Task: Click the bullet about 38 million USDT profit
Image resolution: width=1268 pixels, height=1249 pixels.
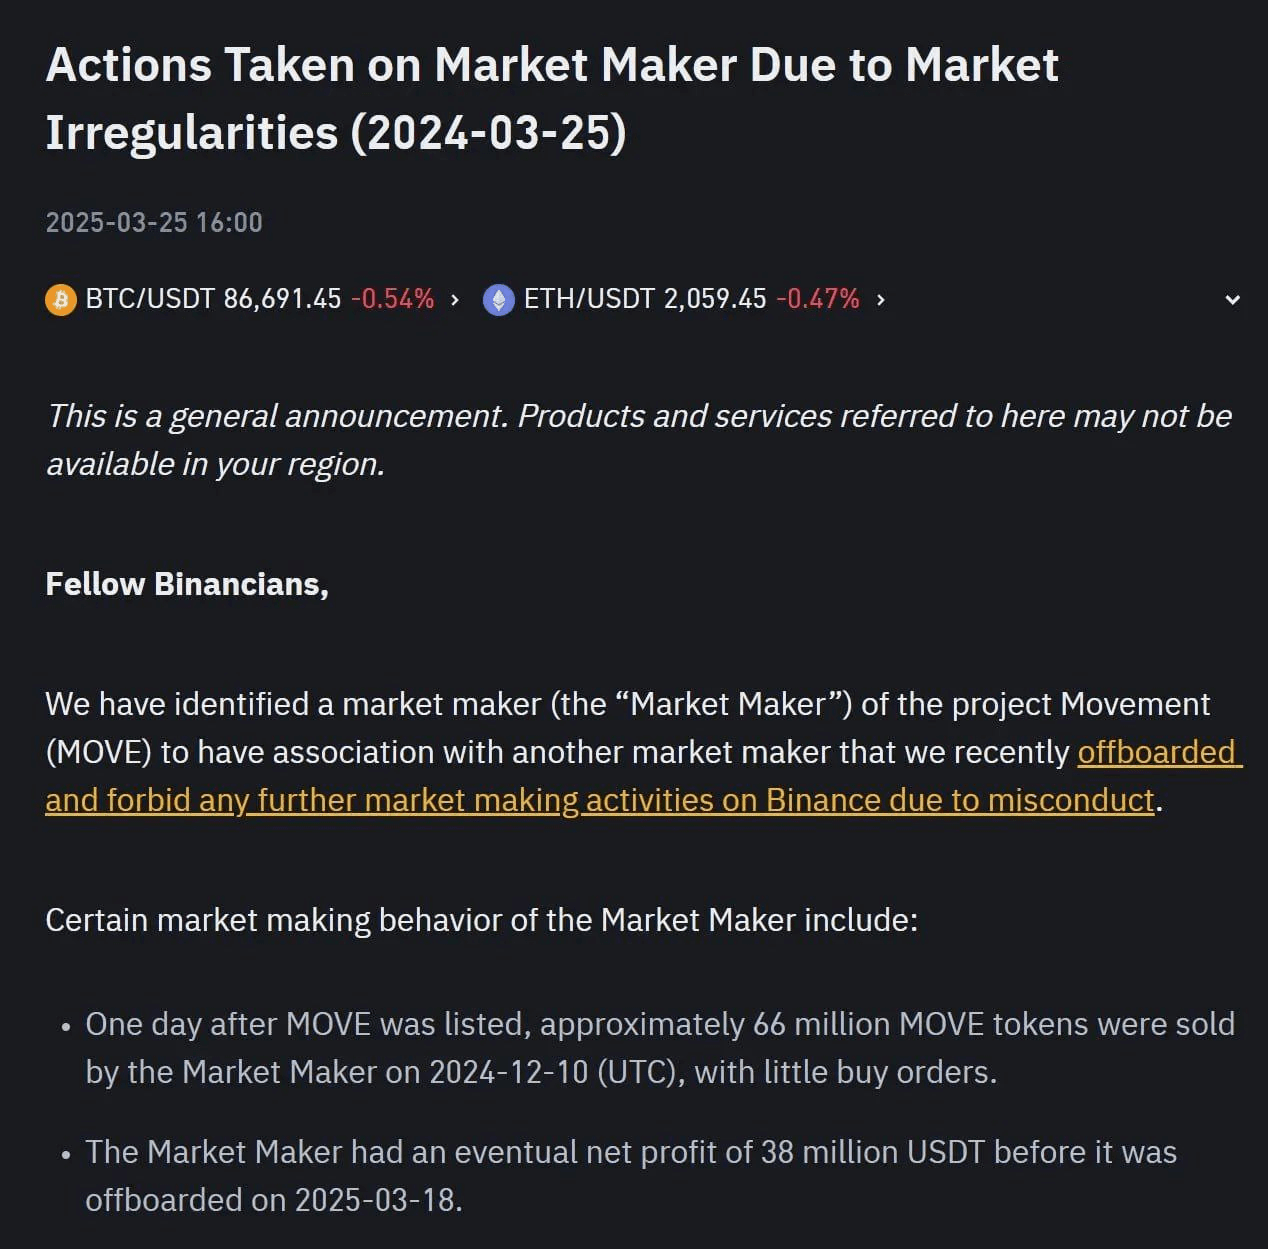Action: tap(630, 1176)
